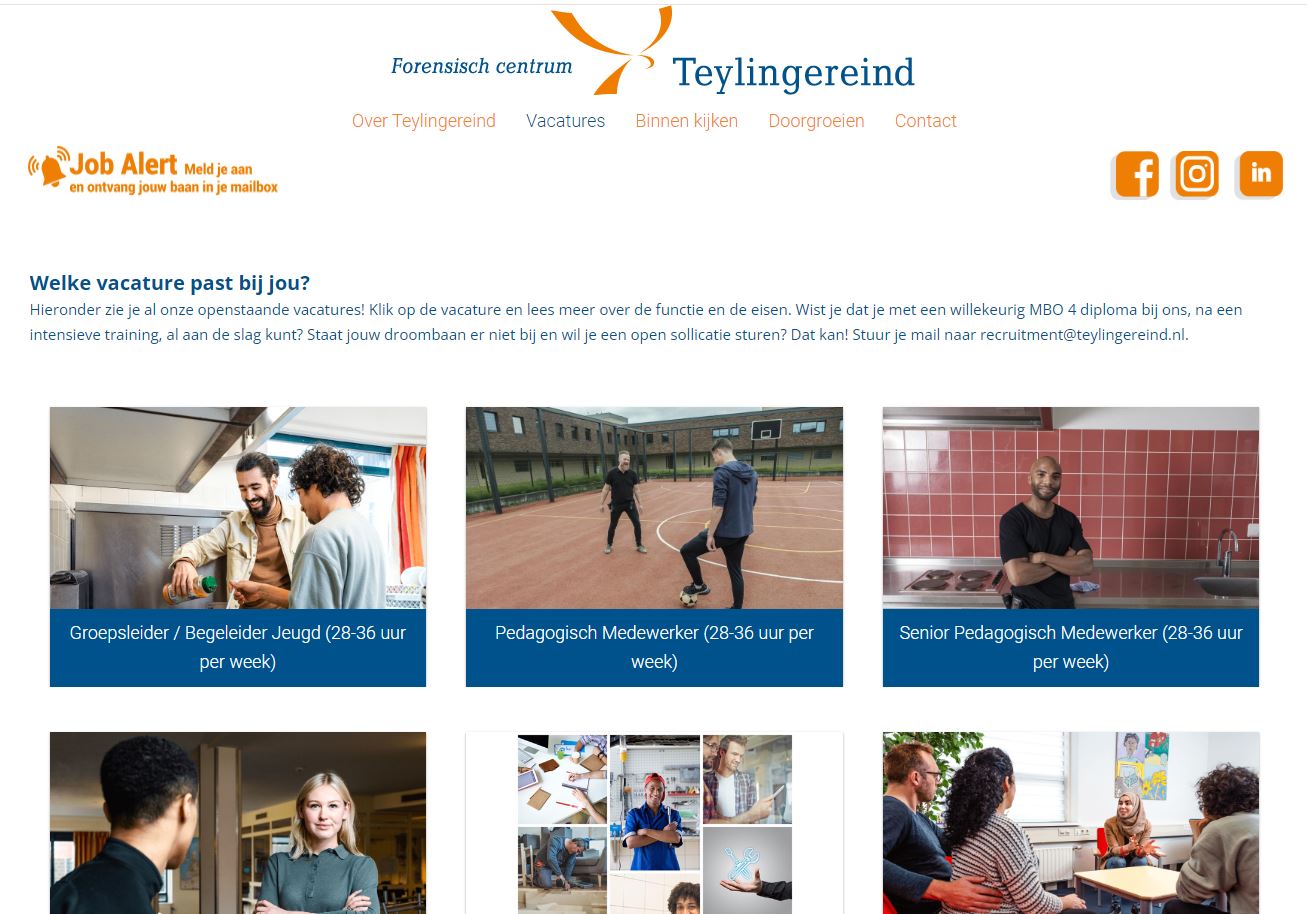The height and width of the screenshot is (914, 1307).
Task: Open the LinkedIn social icon
Action: pyautogui.click(x=1260, y=174)
